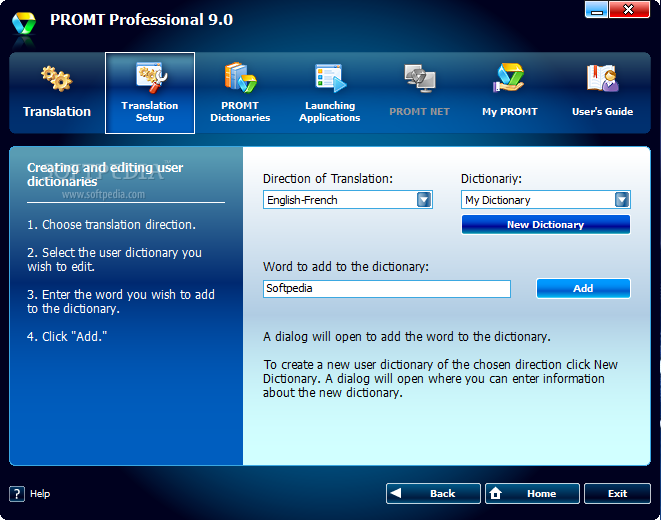Click the 'Direction of Translation:' label
The width and height of the screenshot is (661, 520).
(328, 179)
